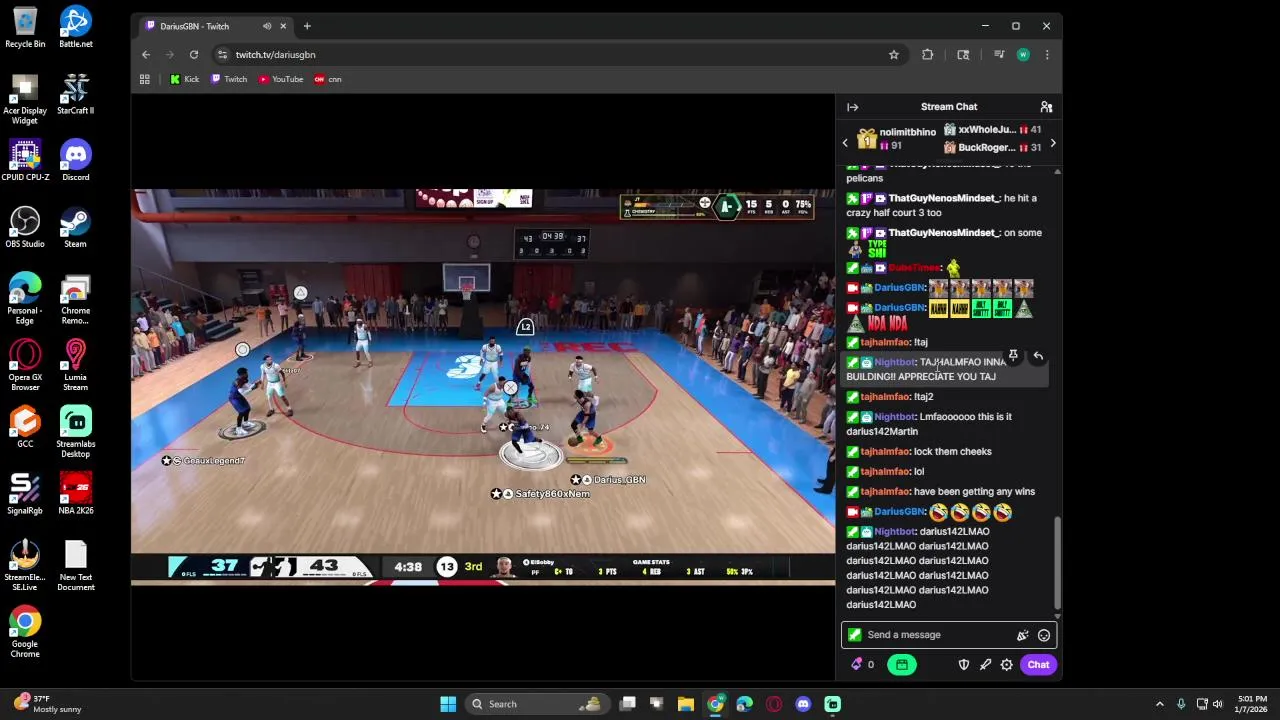View site information icon in address bar

click(x=222, y=55)
